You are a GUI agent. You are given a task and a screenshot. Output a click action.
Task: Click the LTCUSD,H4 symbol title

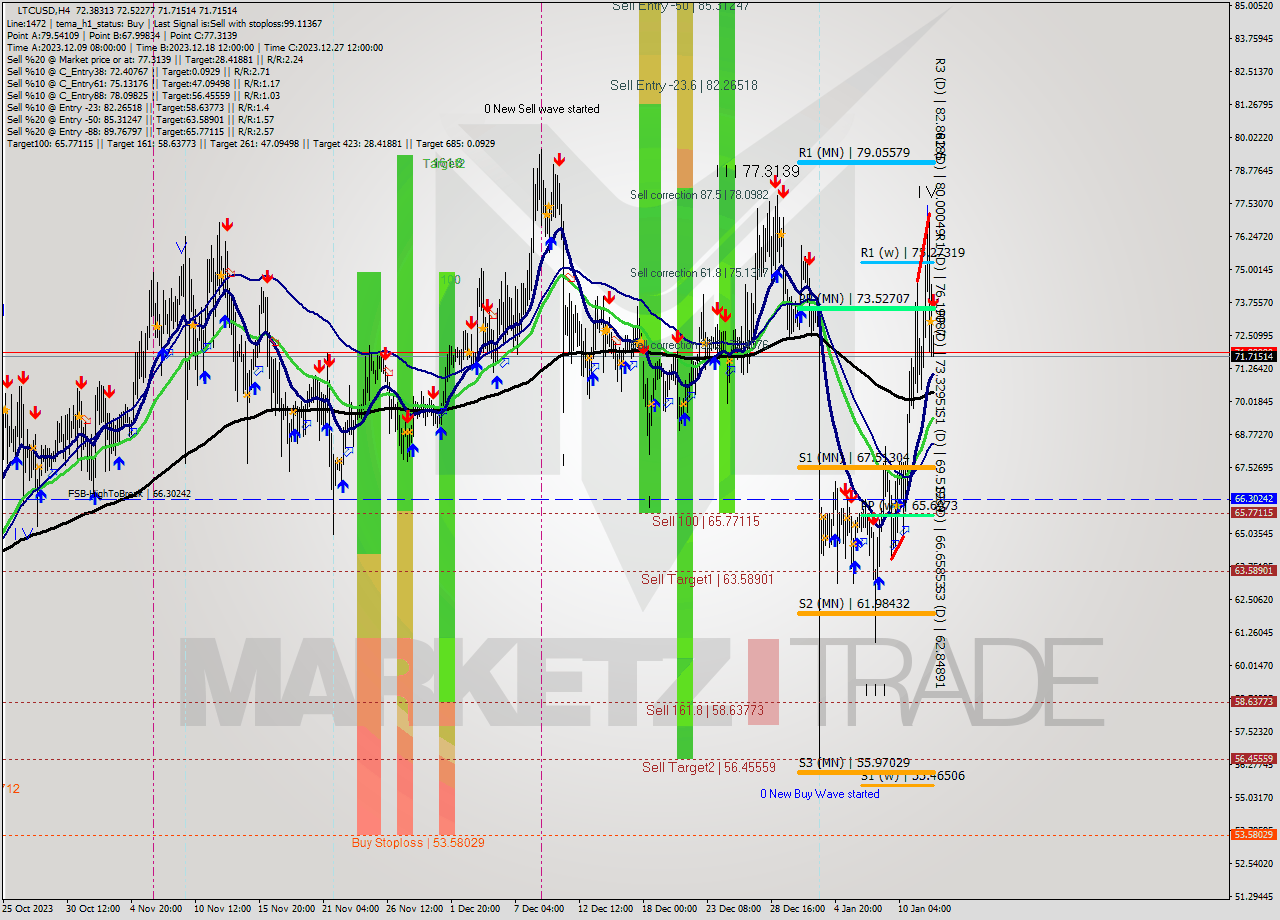44,10
